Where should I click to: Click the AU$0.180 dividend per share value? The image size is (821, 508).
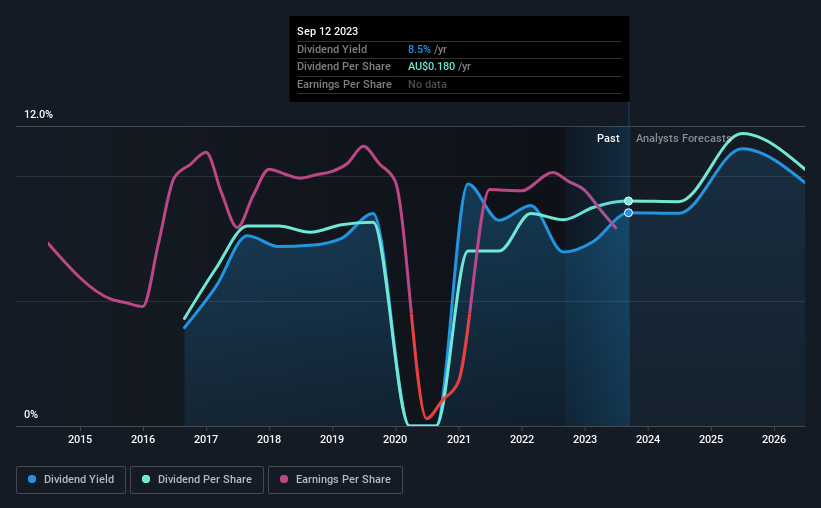click(431, 67)
